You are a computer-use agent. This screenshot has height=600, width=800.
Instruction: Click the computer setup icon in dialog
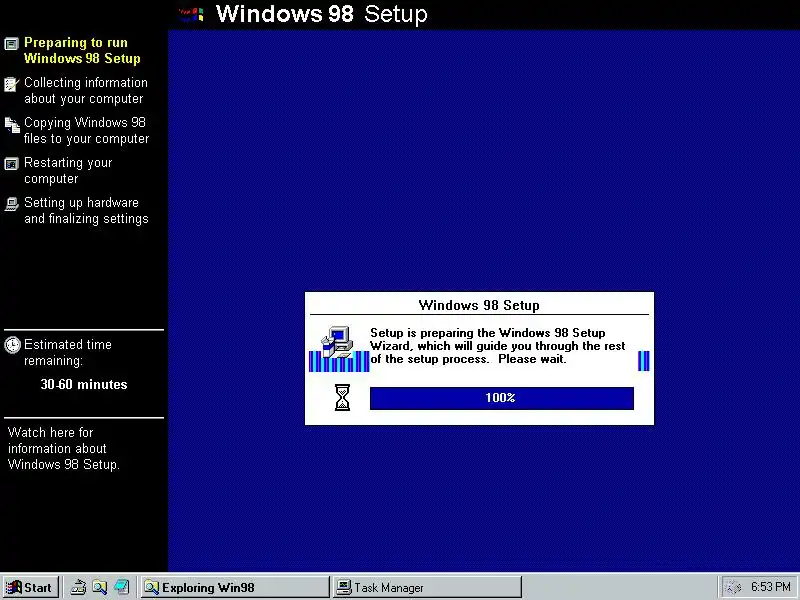tap(337, 341)
